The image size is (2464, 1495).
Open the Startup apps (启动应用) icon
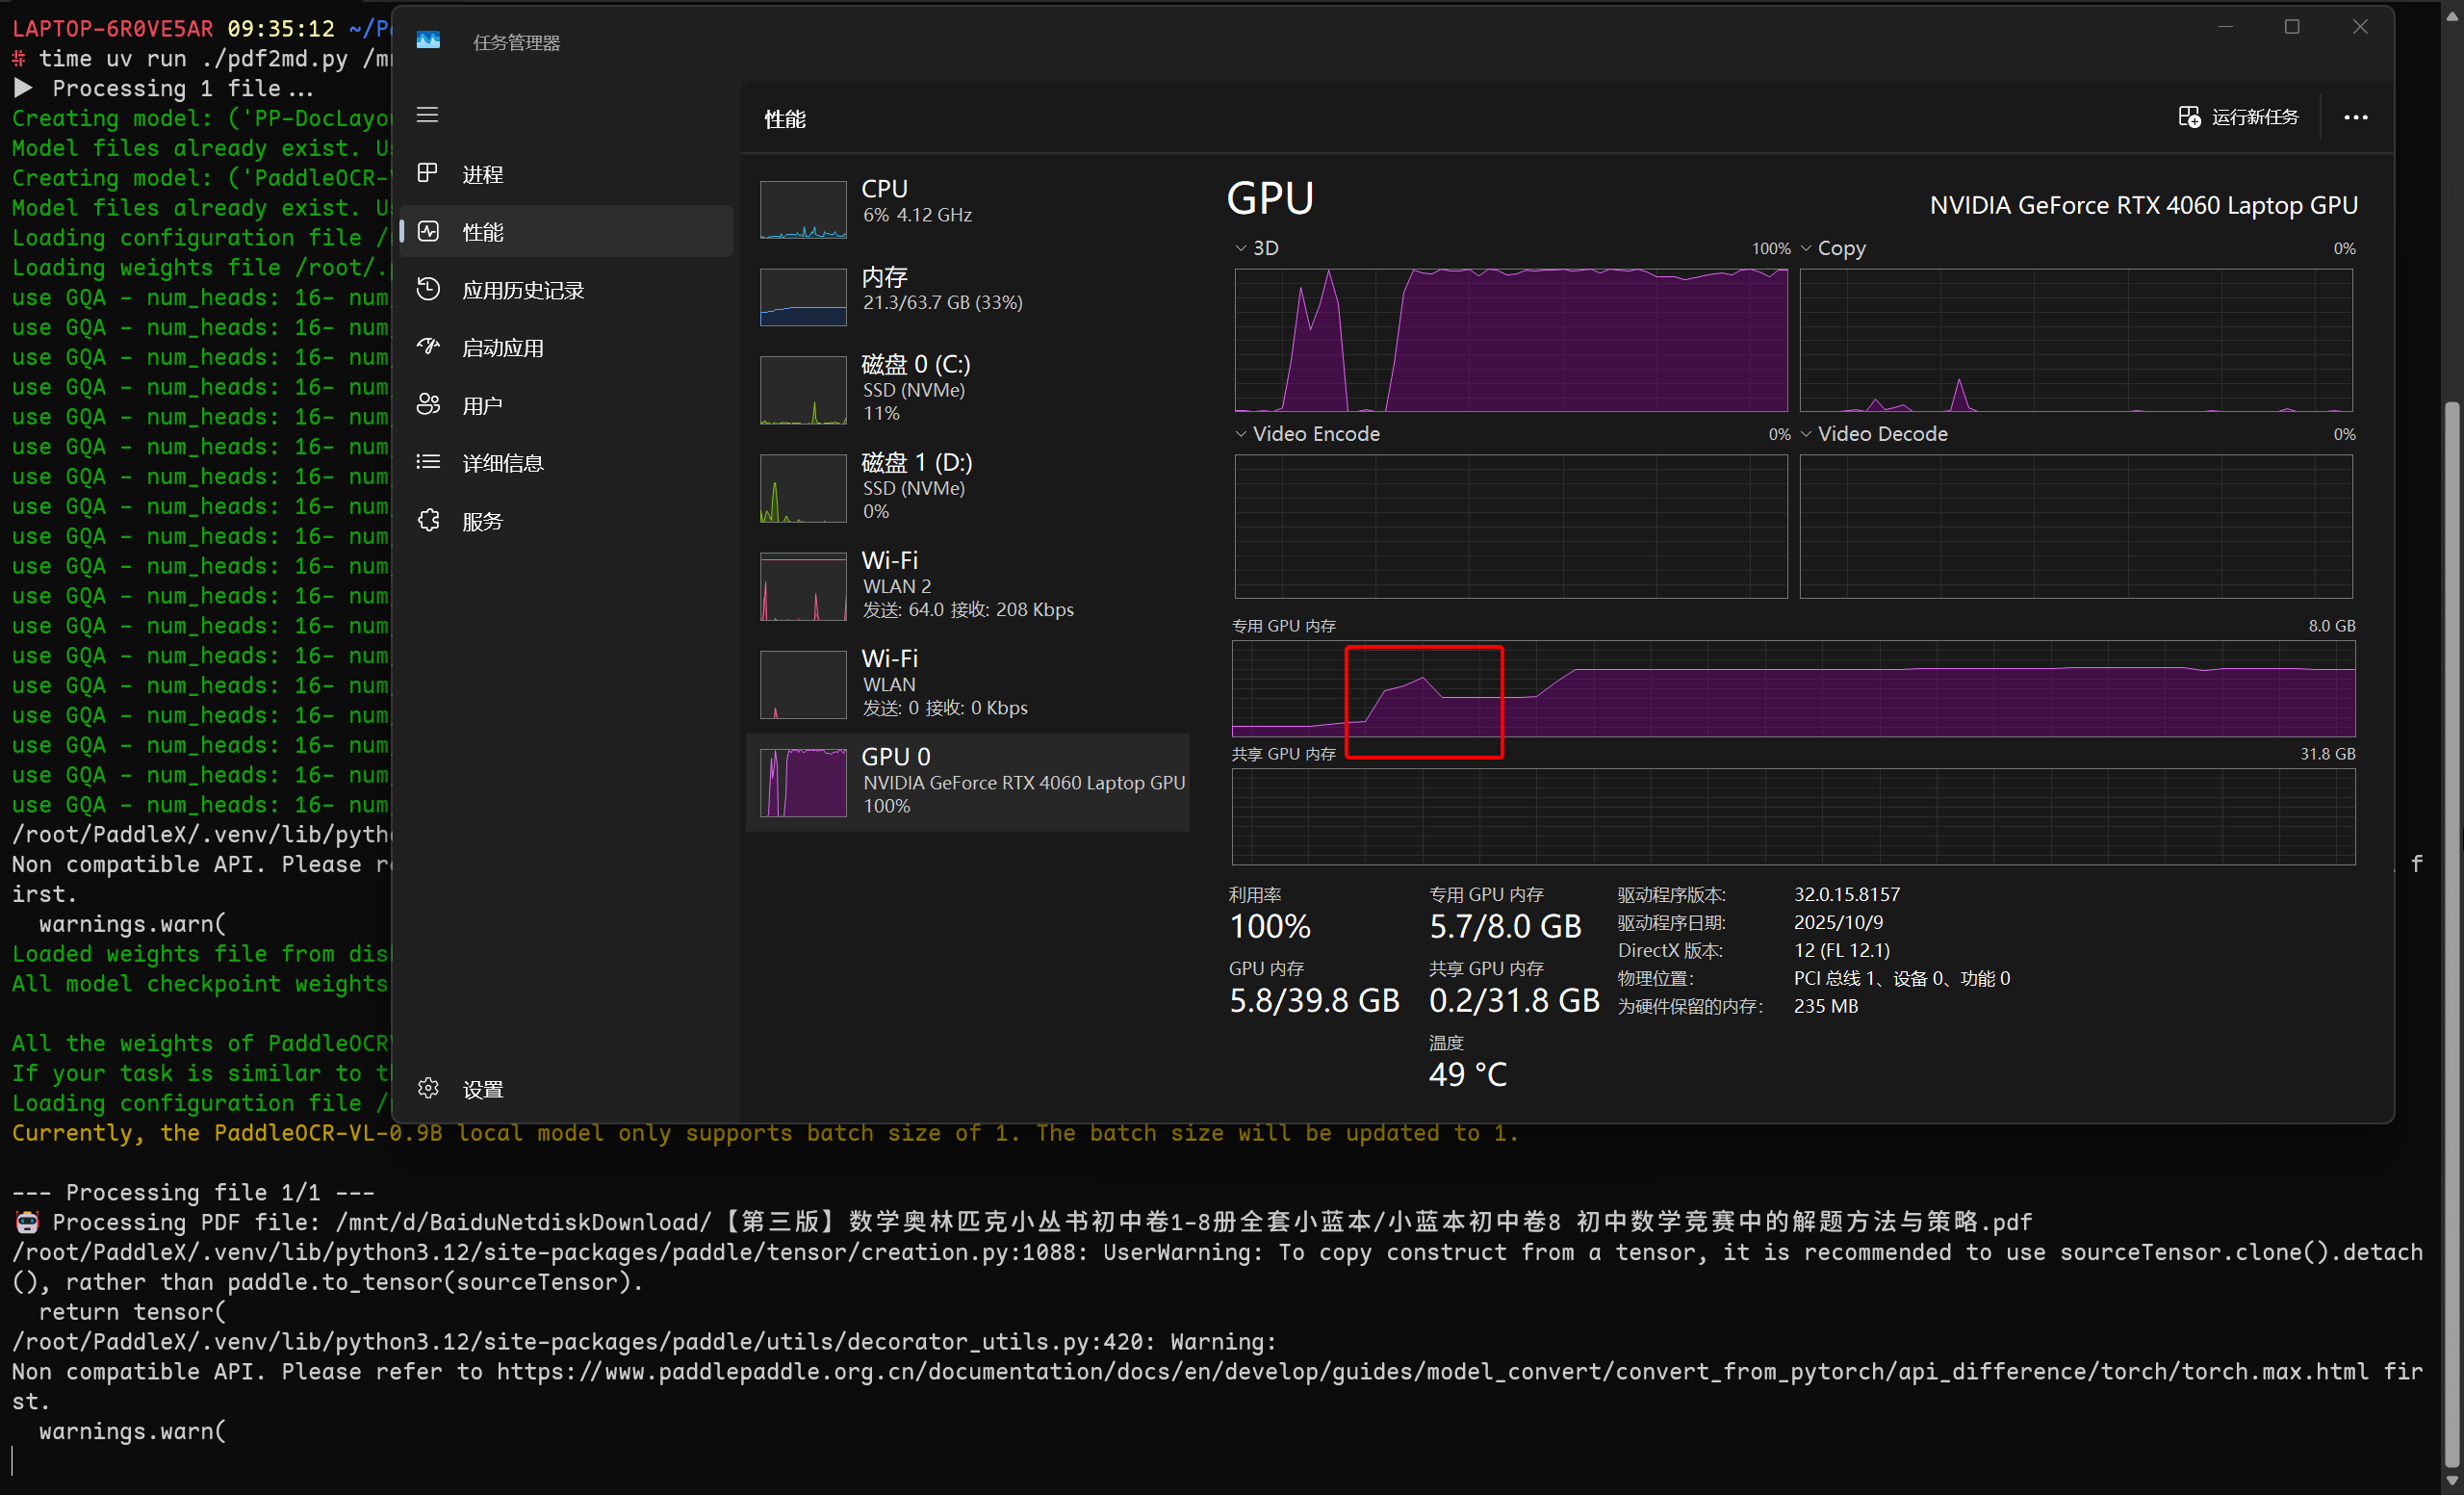pos(428,347)
